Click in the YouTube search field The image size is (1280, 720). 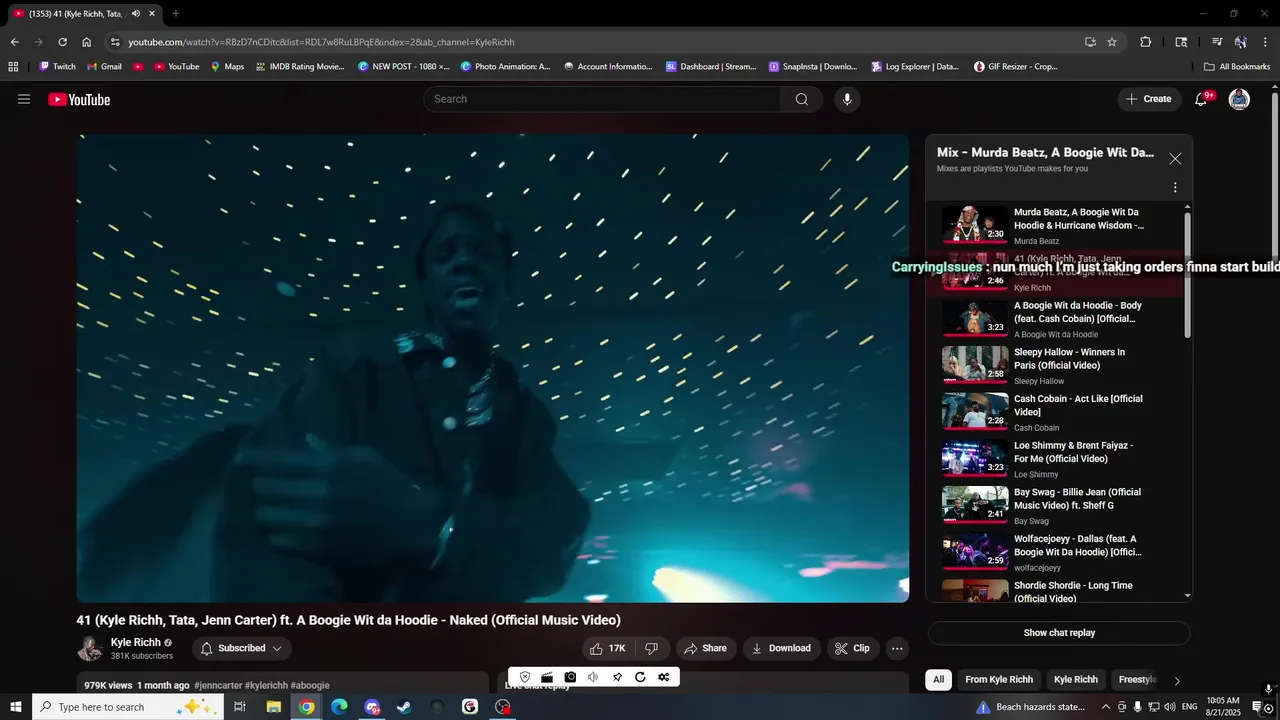coord(602,99)
